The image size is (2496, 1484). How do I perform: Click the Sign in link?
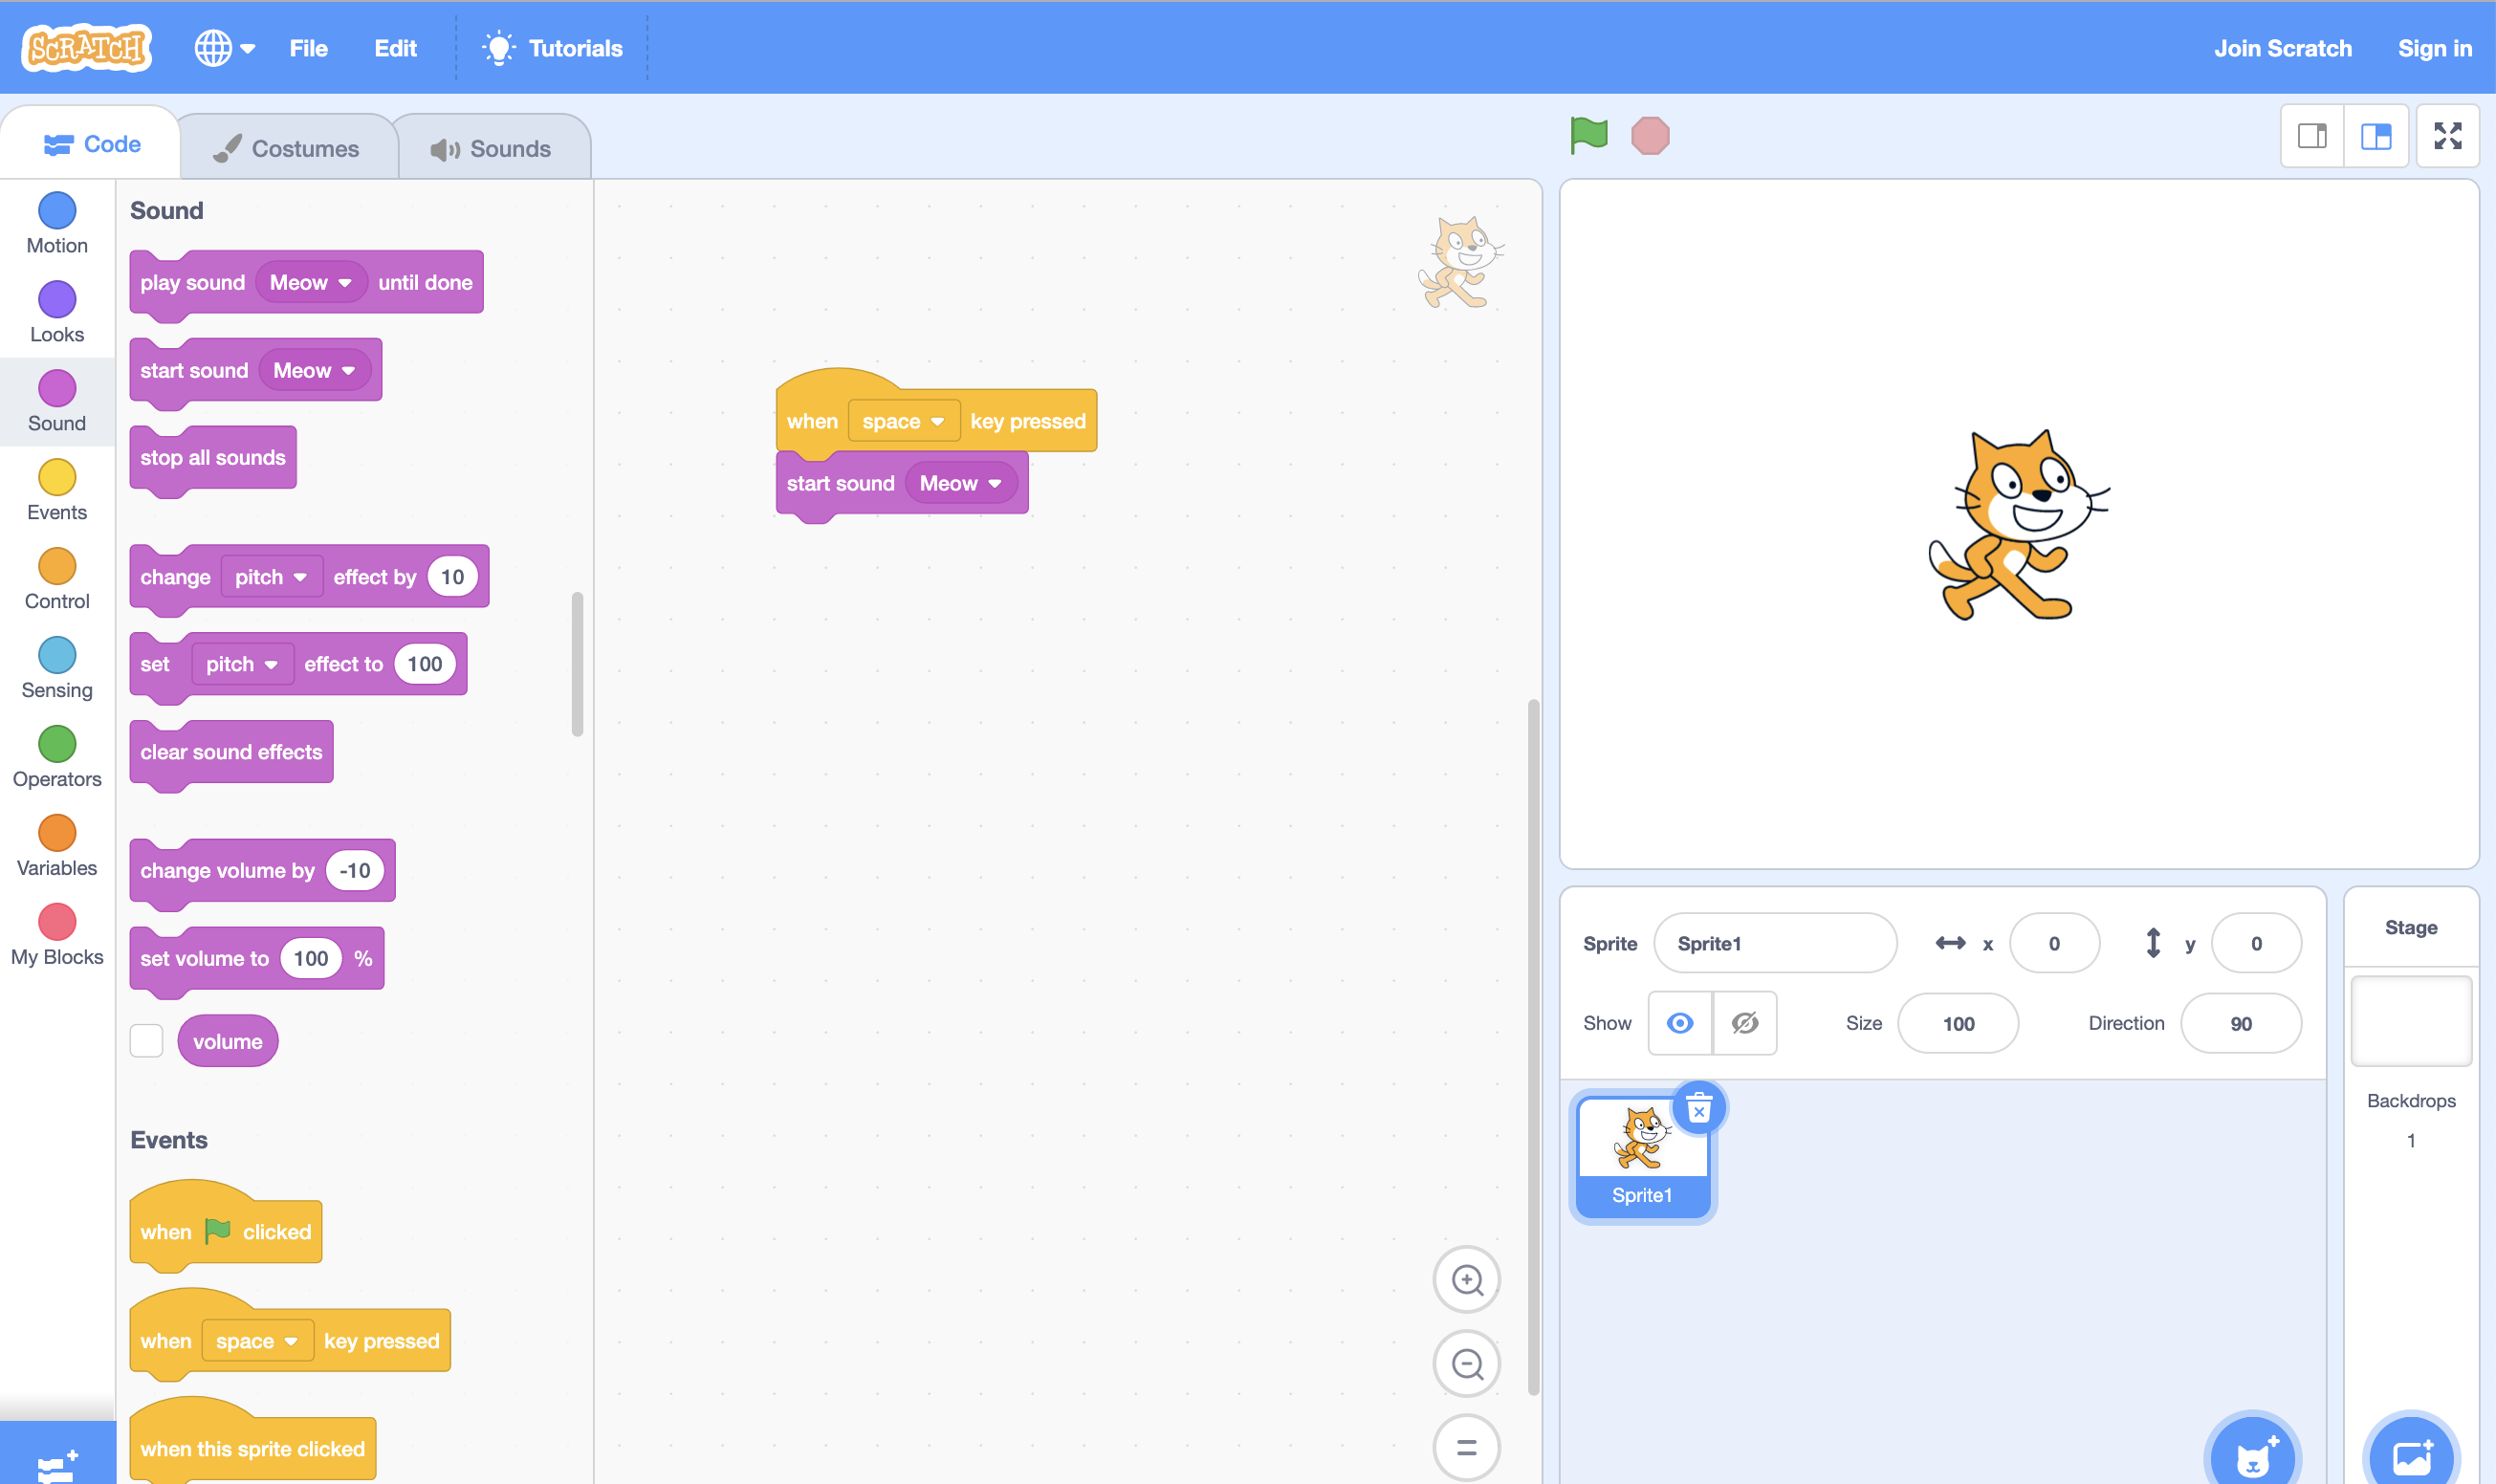coord(2434,48)
